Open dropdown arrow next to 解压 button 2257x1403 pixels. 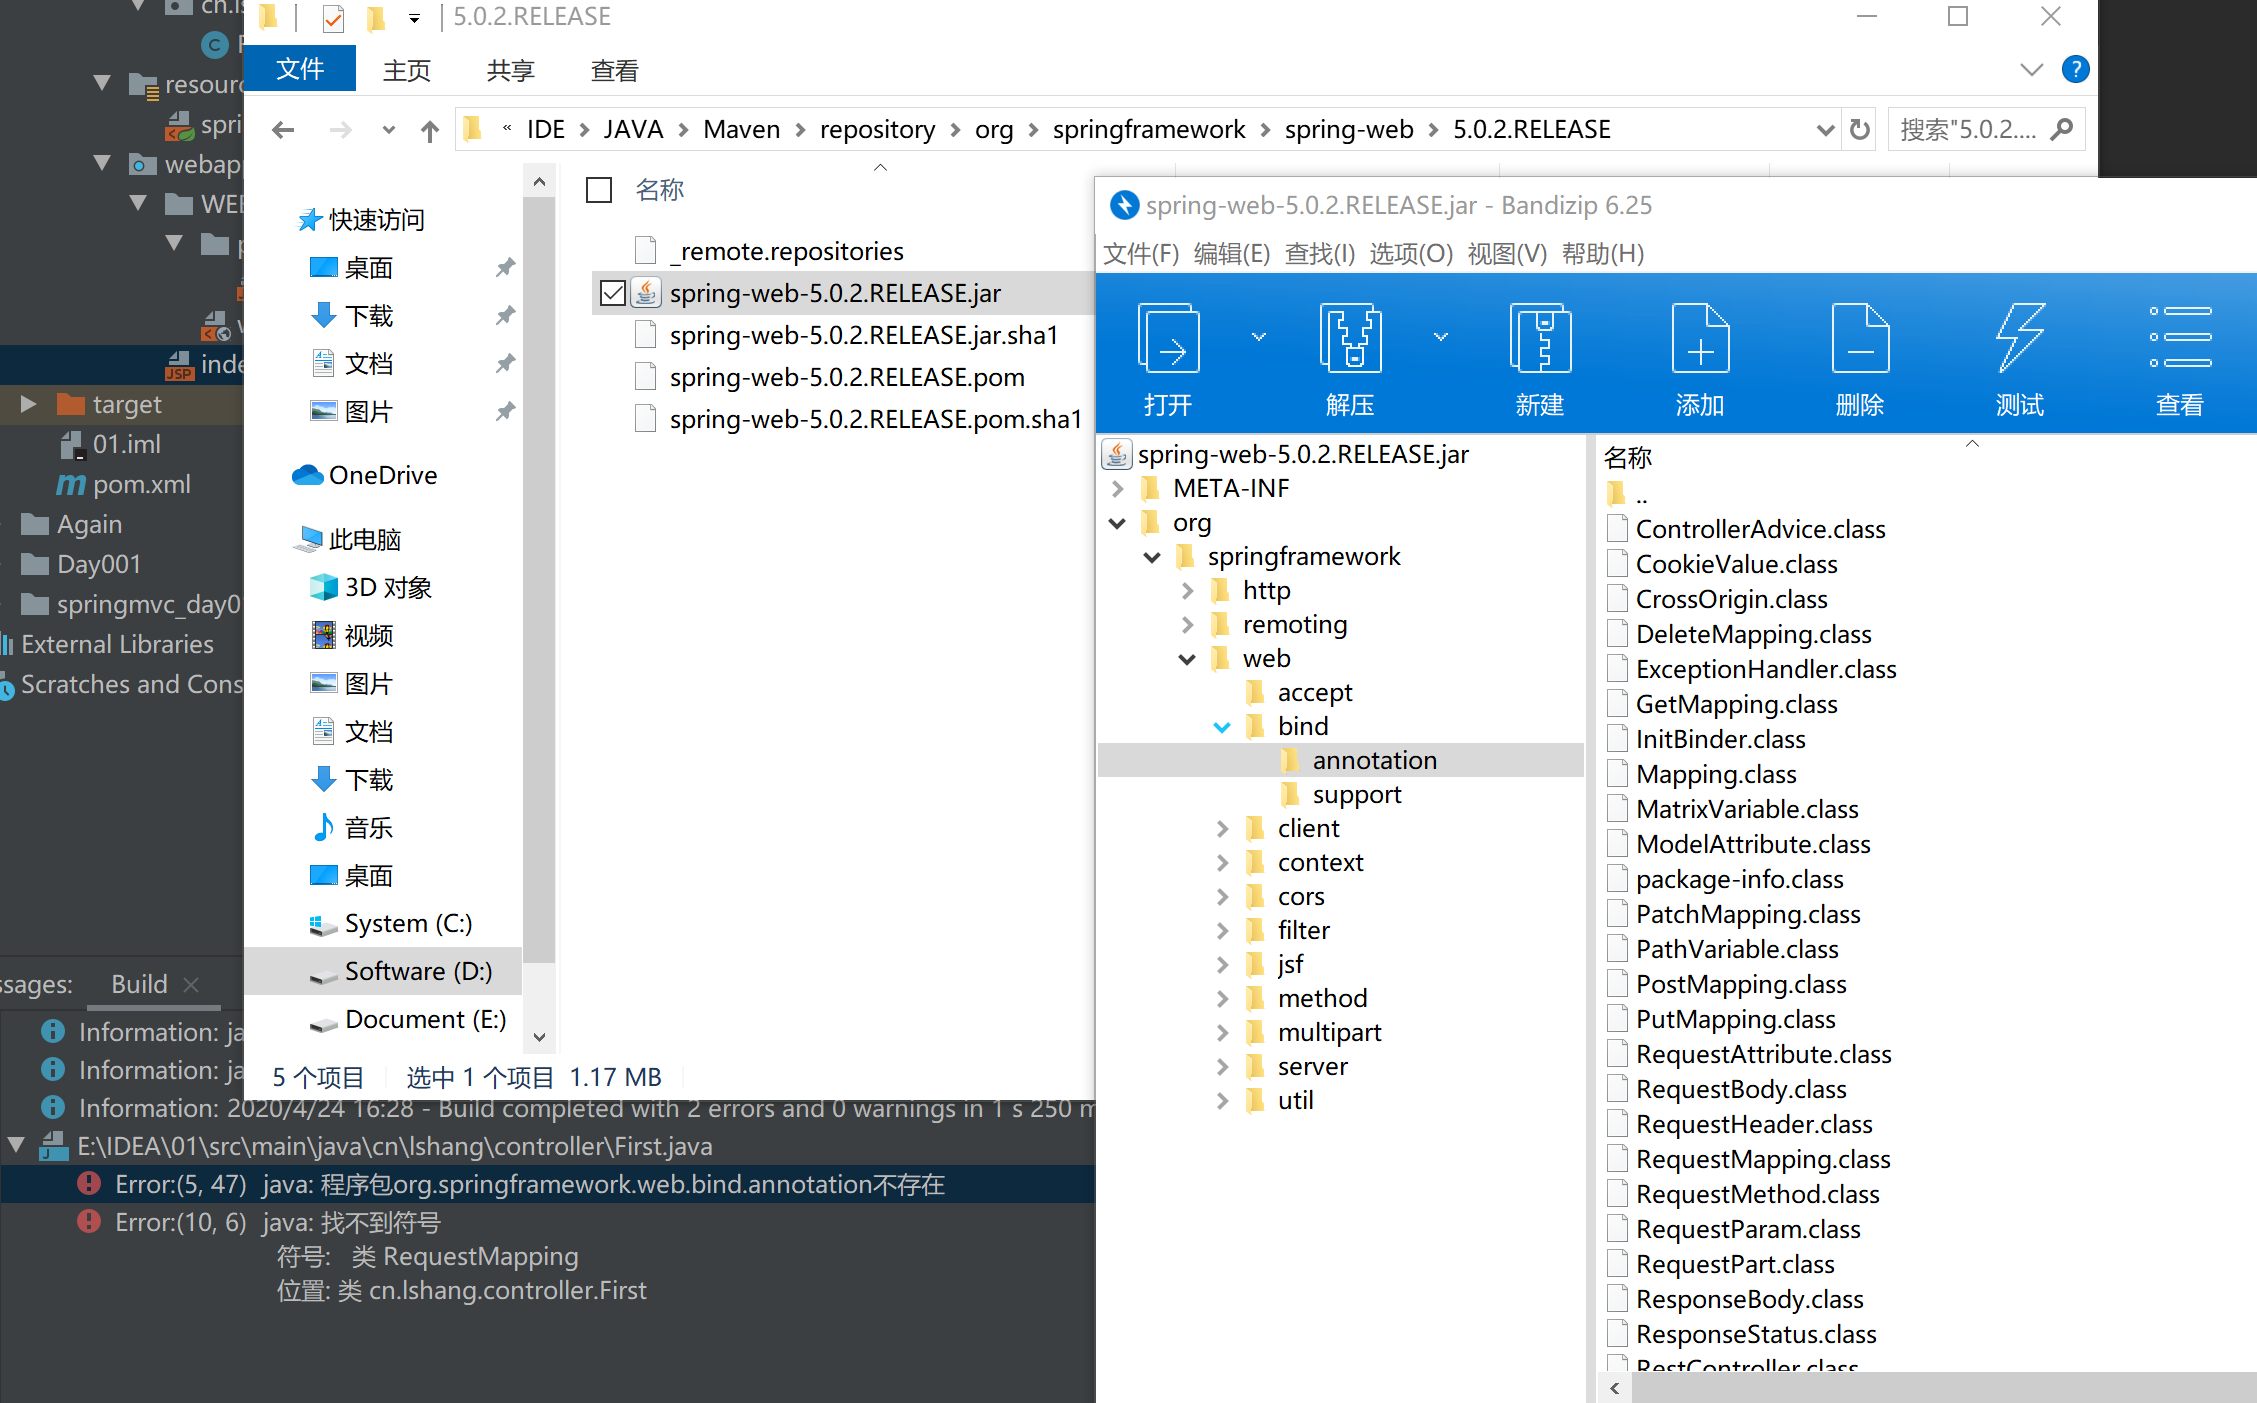(x=1440, y=338)
